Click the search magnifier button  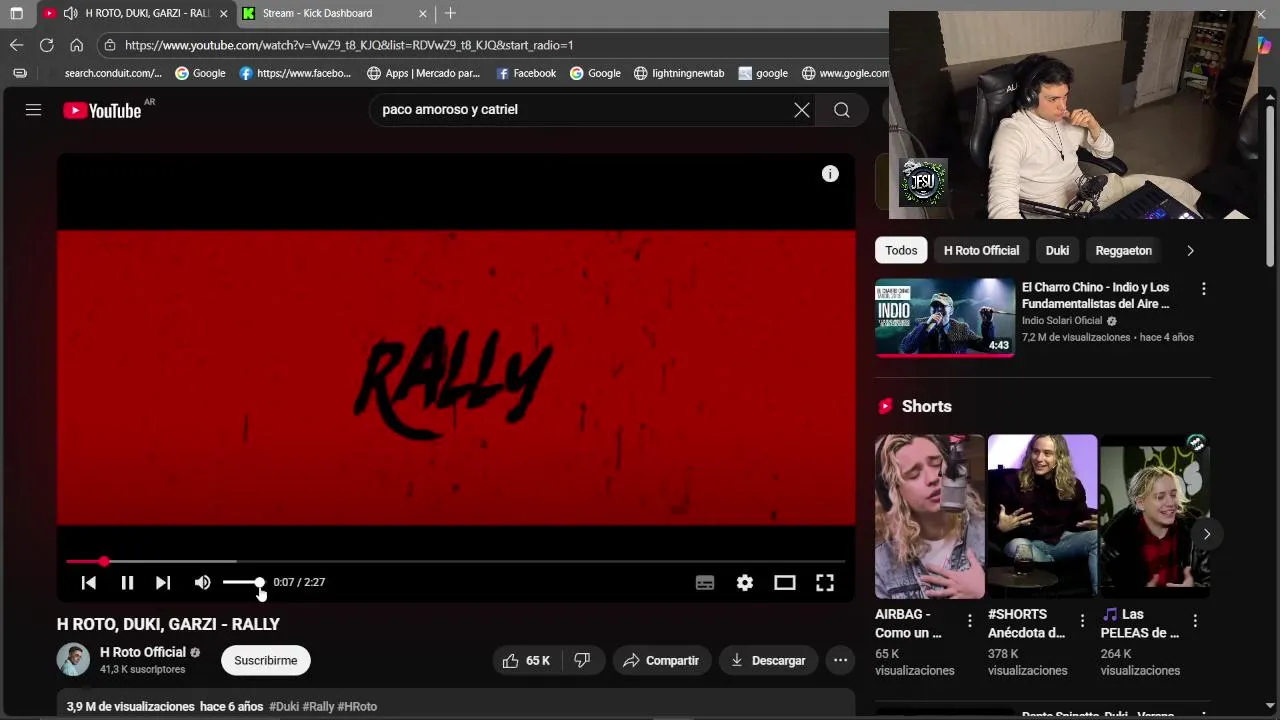coord(842,110)
